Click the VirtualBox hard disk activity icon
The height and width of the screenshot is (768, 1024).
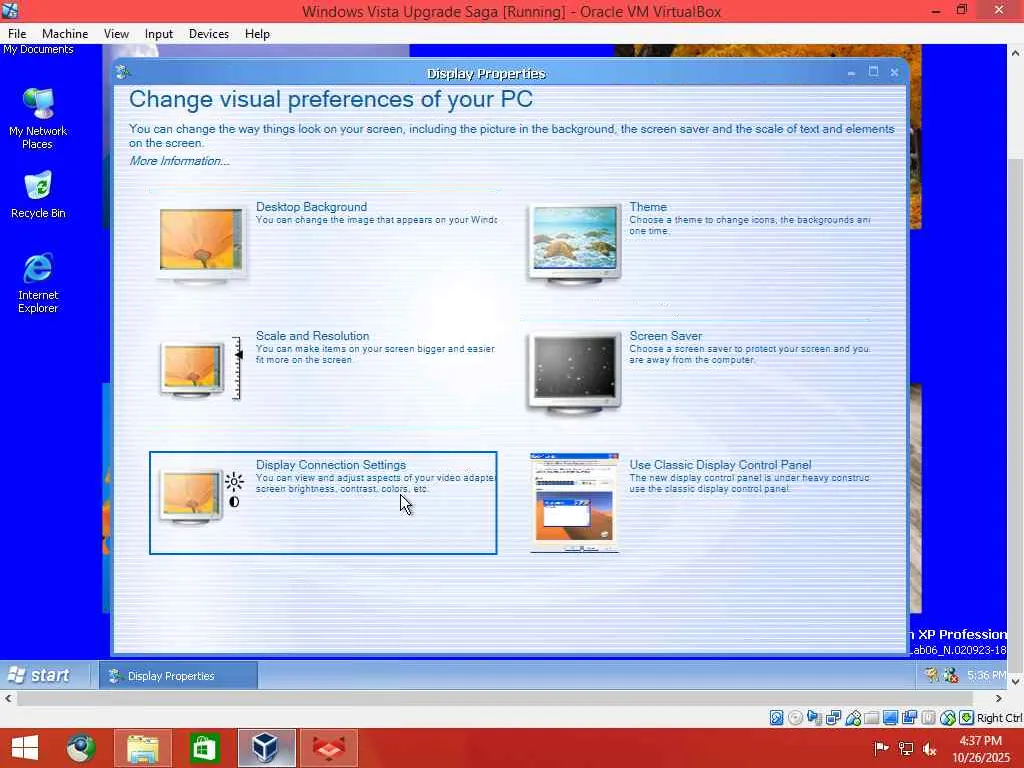[x=776, y=718]
